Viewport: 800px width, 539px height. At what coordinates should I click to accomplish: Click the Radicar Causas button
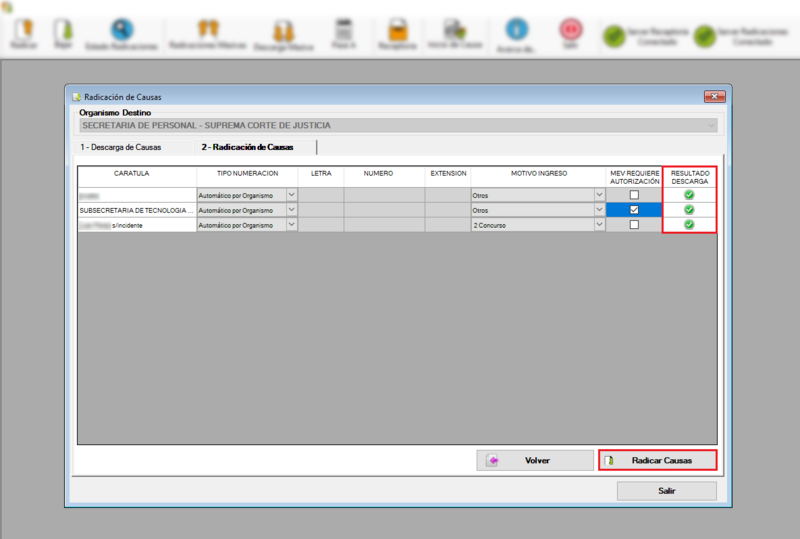coord(658,460)
